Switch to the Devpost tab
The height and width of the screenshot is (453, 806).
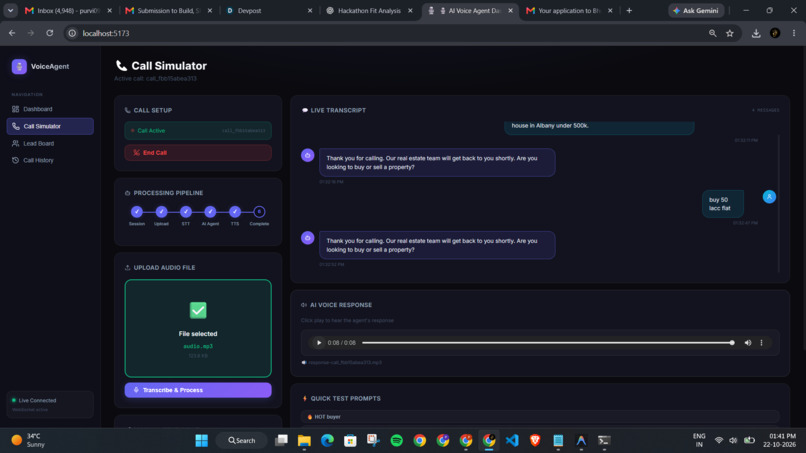click(269, 10)
